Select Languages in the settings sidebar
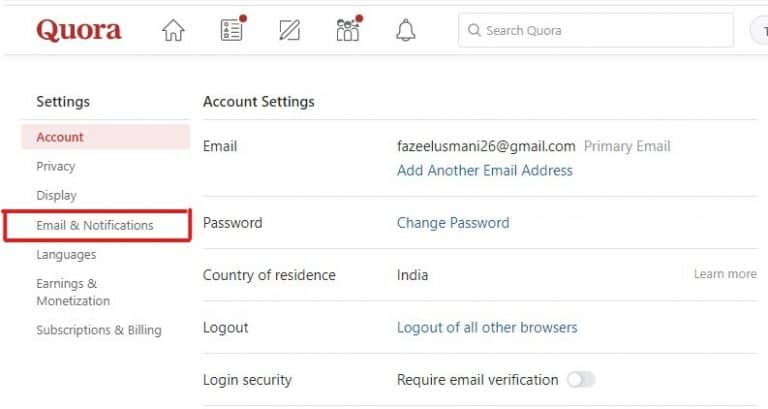This screenshot has width=768, height=409. 66,255
